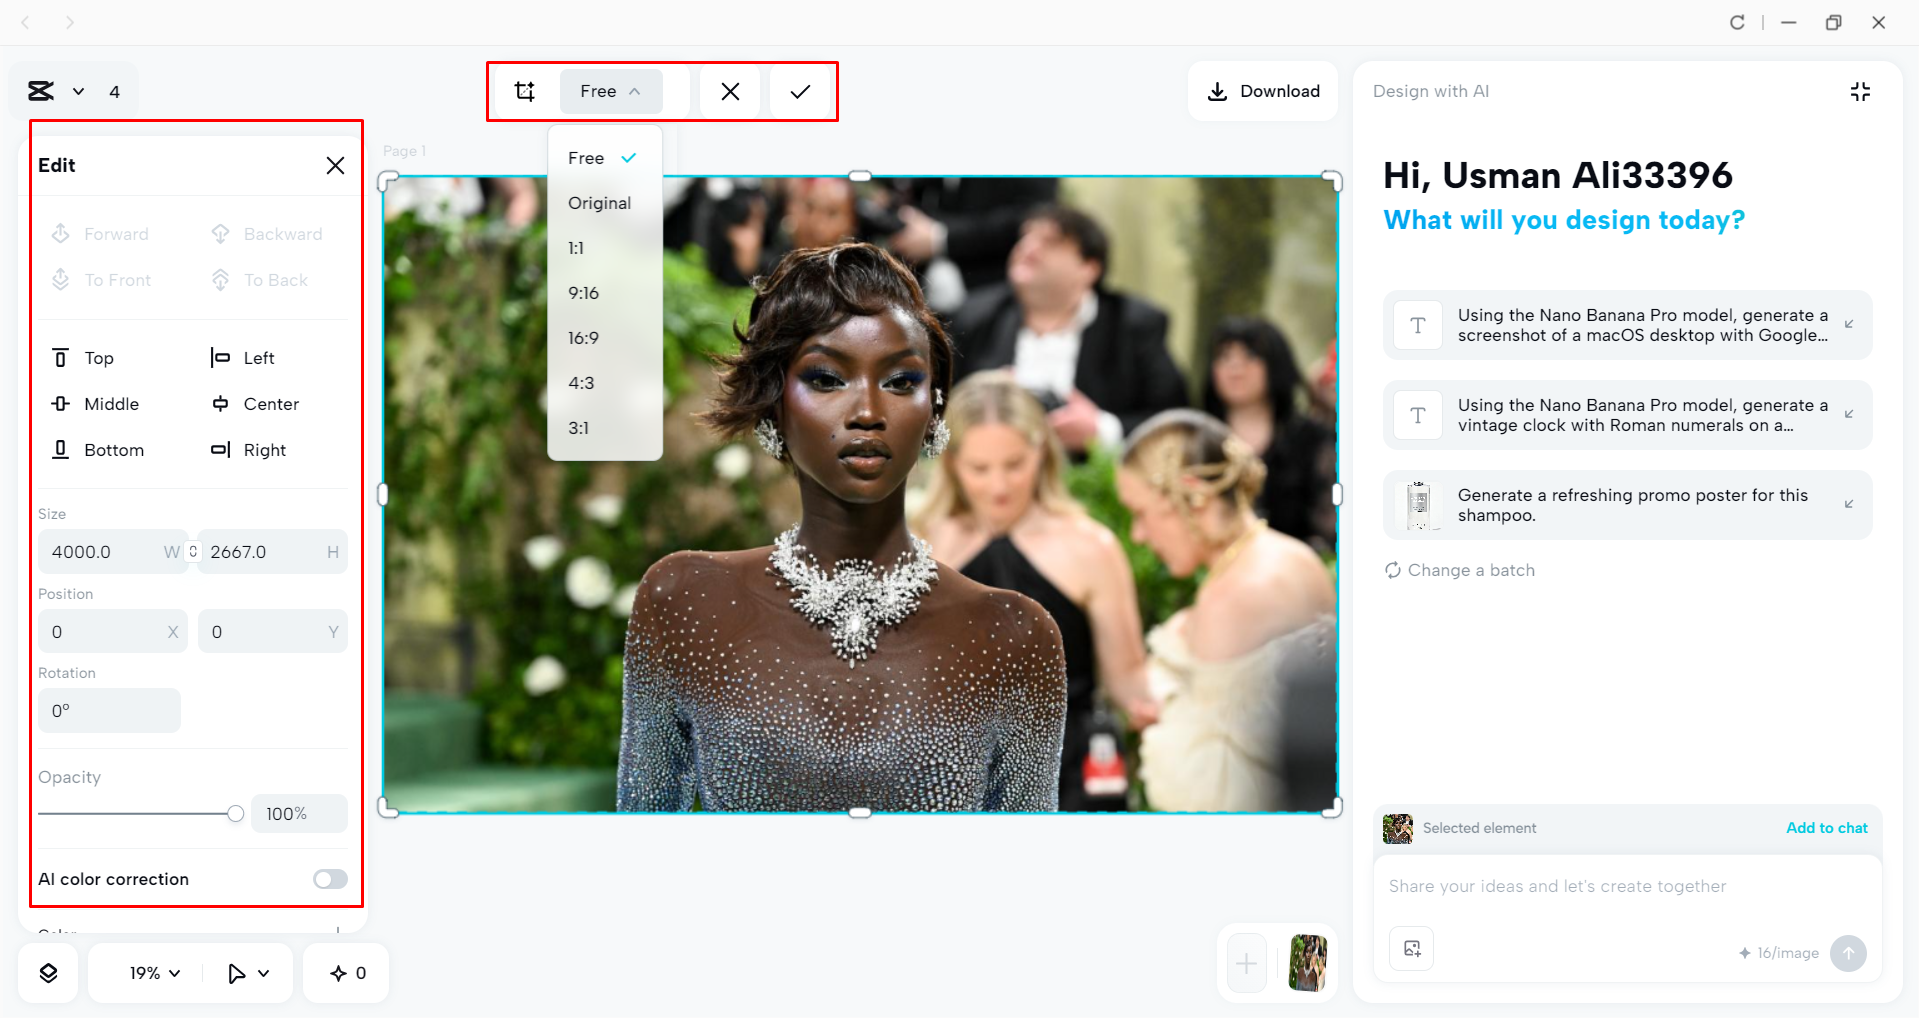Viewport: 1919px width, 1018px height.
Task: Click the selected element thumbnail in chat
Action: coord(1398,829)
